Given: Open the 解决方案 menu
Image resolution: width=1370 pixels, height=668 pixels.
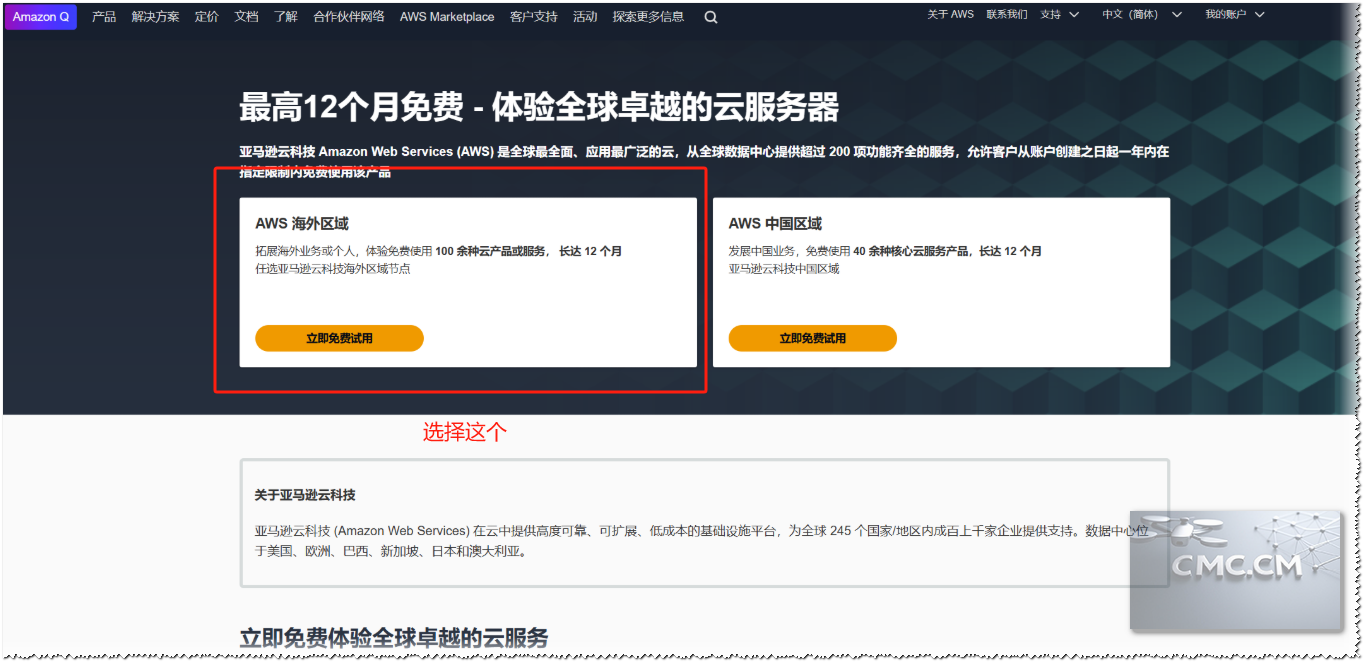Looking at the screenshot, I should pos(155,17).
